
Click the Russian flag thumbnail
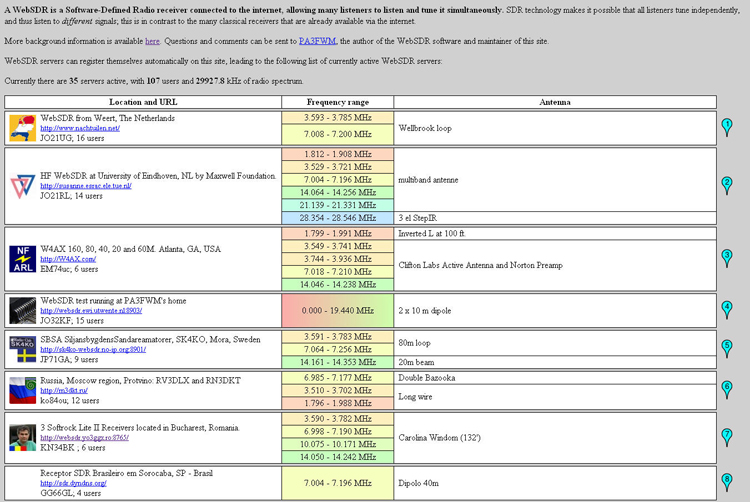tap(22, 389)
